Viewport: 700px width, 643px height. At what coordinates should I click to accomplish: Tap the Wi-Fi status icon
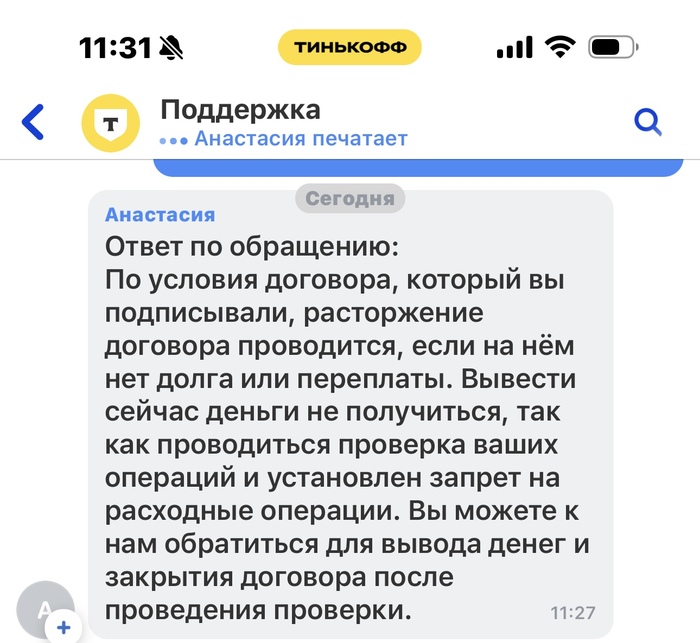560,47
